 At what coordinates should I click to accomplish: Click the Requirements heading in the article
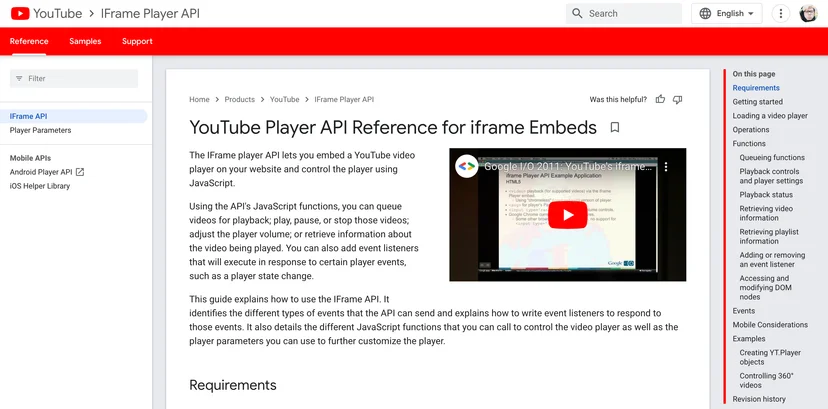[233, 385]
